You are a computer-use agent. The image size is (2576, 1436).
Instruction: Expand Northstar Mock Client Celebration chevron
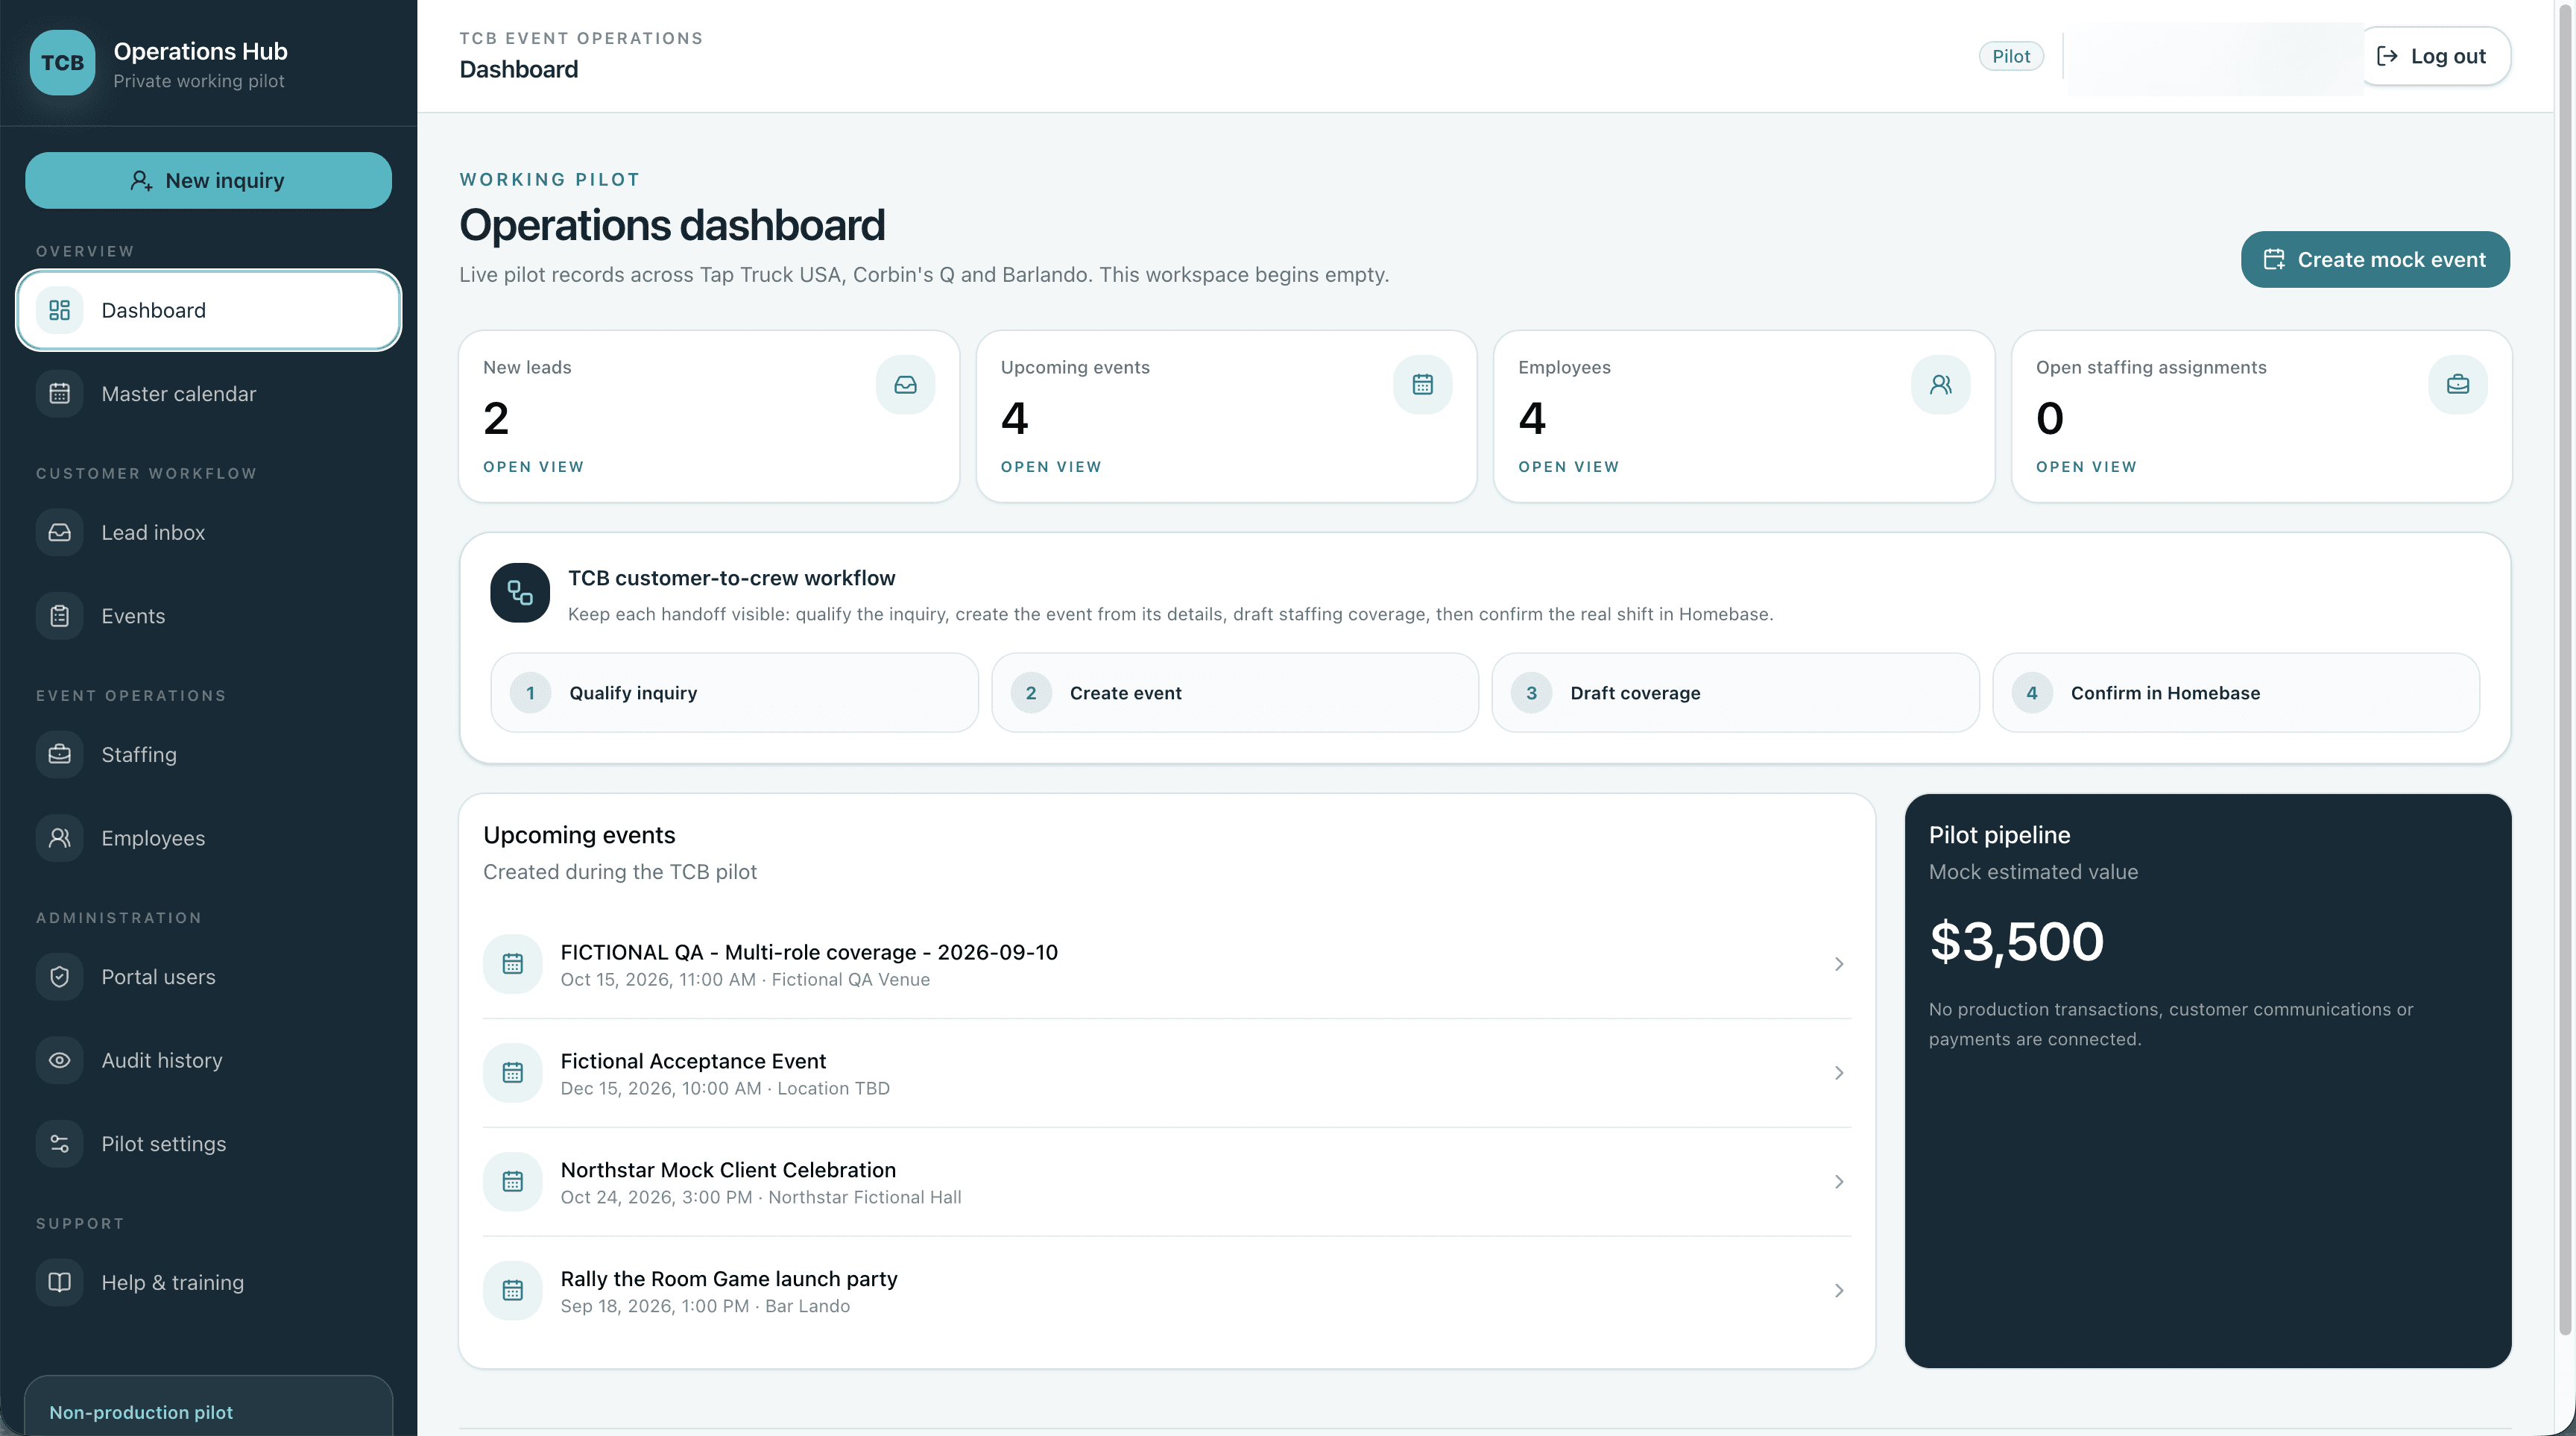(1838, 1182)
